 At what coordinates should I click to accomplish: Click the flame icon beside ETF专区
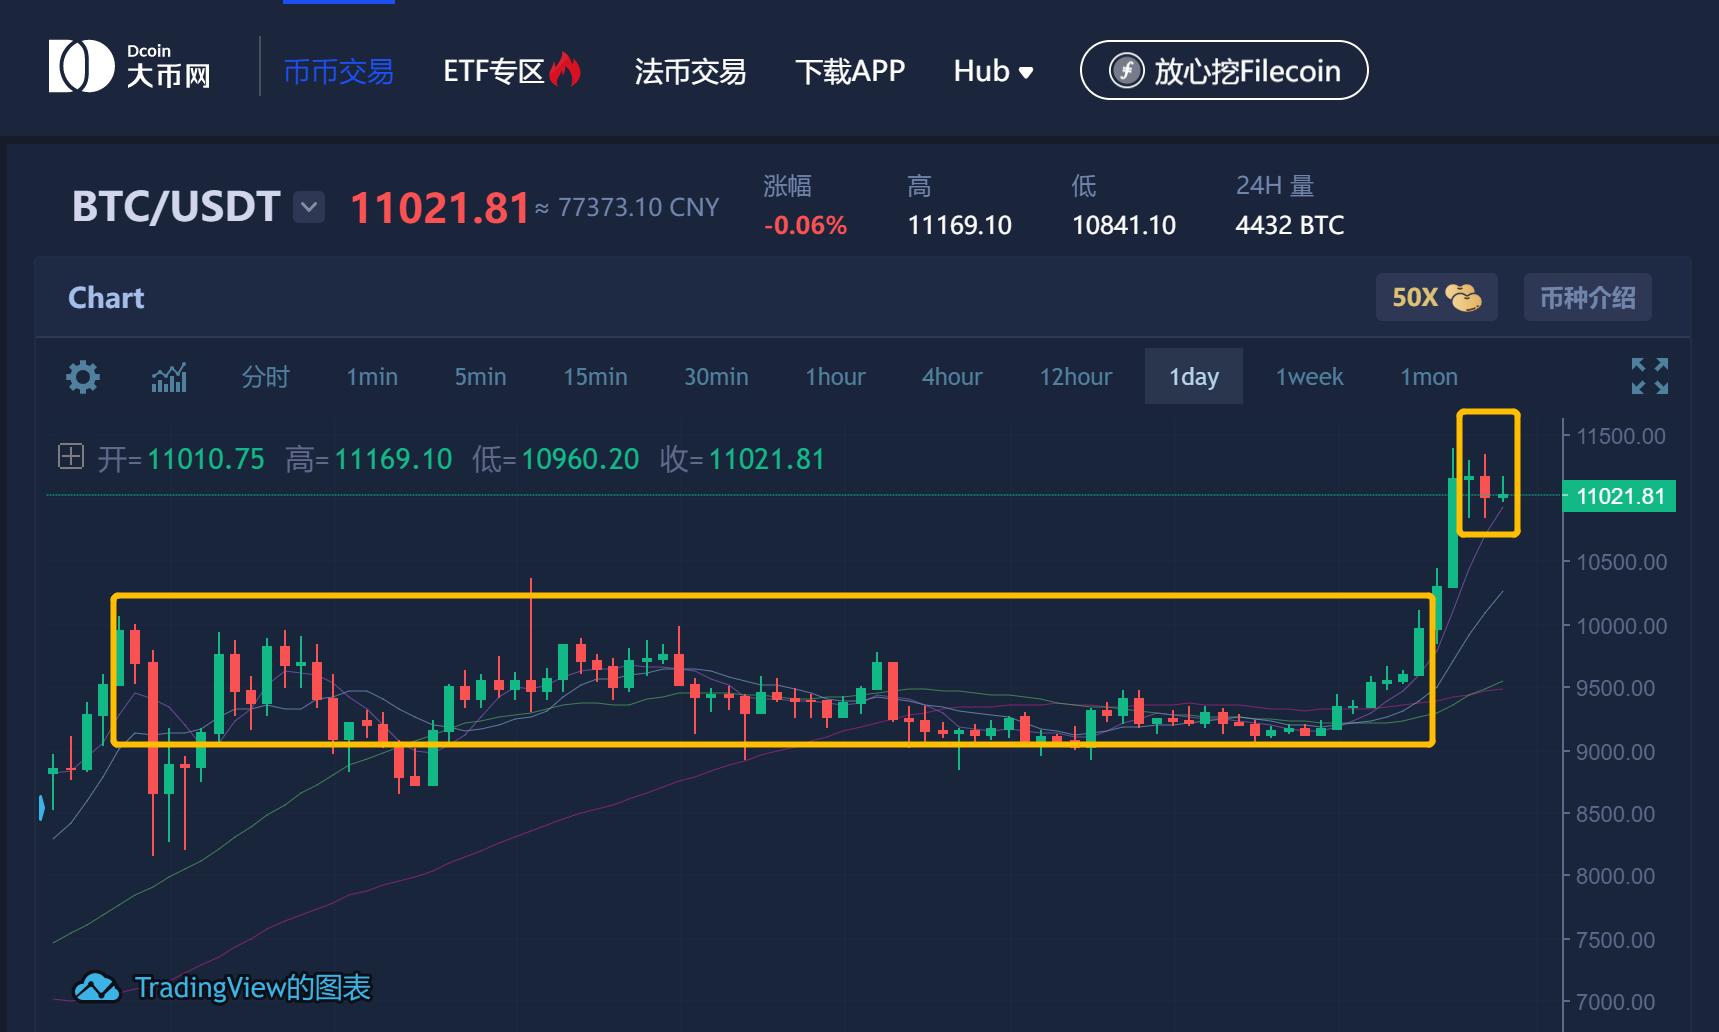point(566,70)
